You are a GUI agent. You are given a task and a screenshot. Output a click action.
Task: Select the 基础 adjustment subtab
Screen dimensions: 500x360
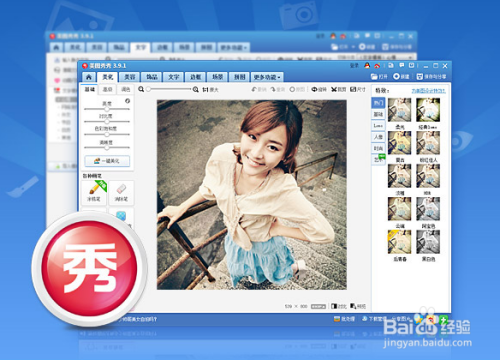[x=90, y=89]
